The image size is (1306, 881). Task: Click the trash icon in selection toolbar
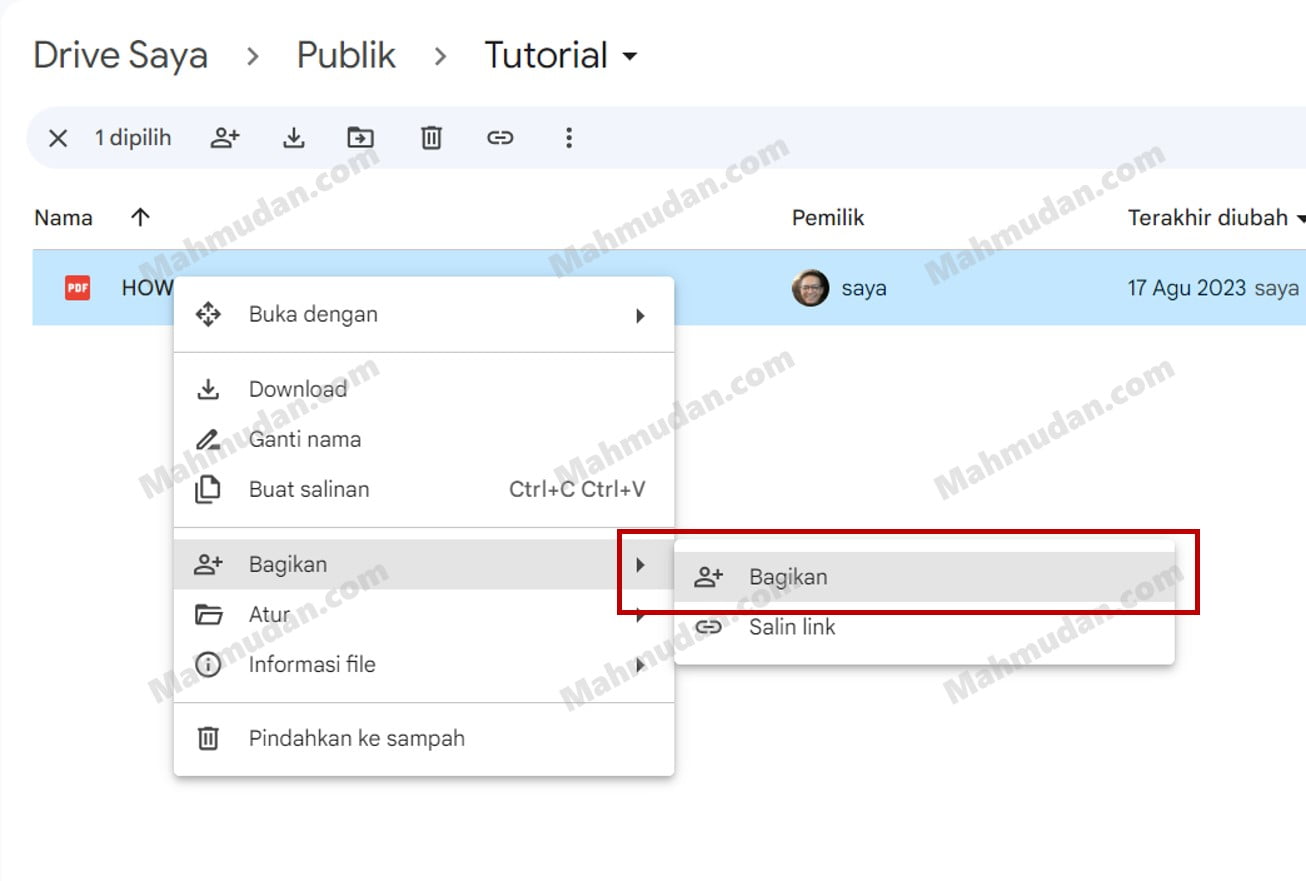pos(431,138)
